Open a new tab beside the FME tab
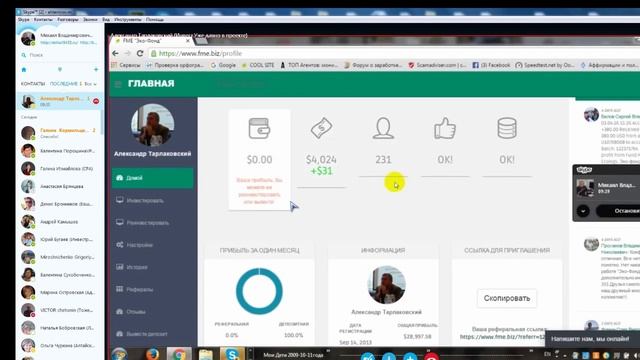 202,41
